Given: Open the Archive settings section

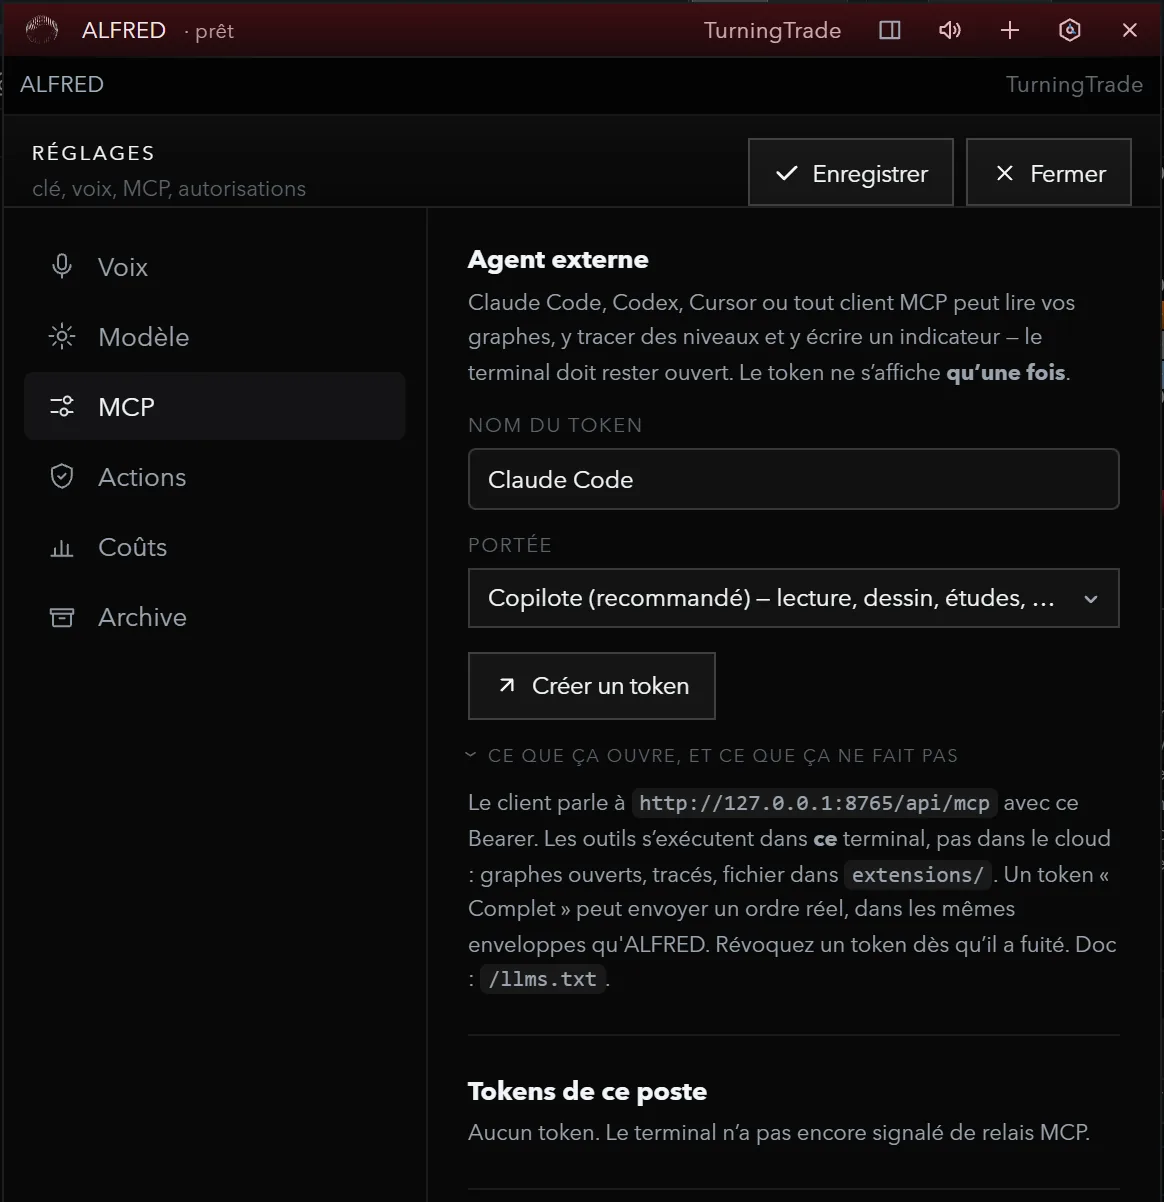Looking at the screenshot, I should (x=215, y=617).
